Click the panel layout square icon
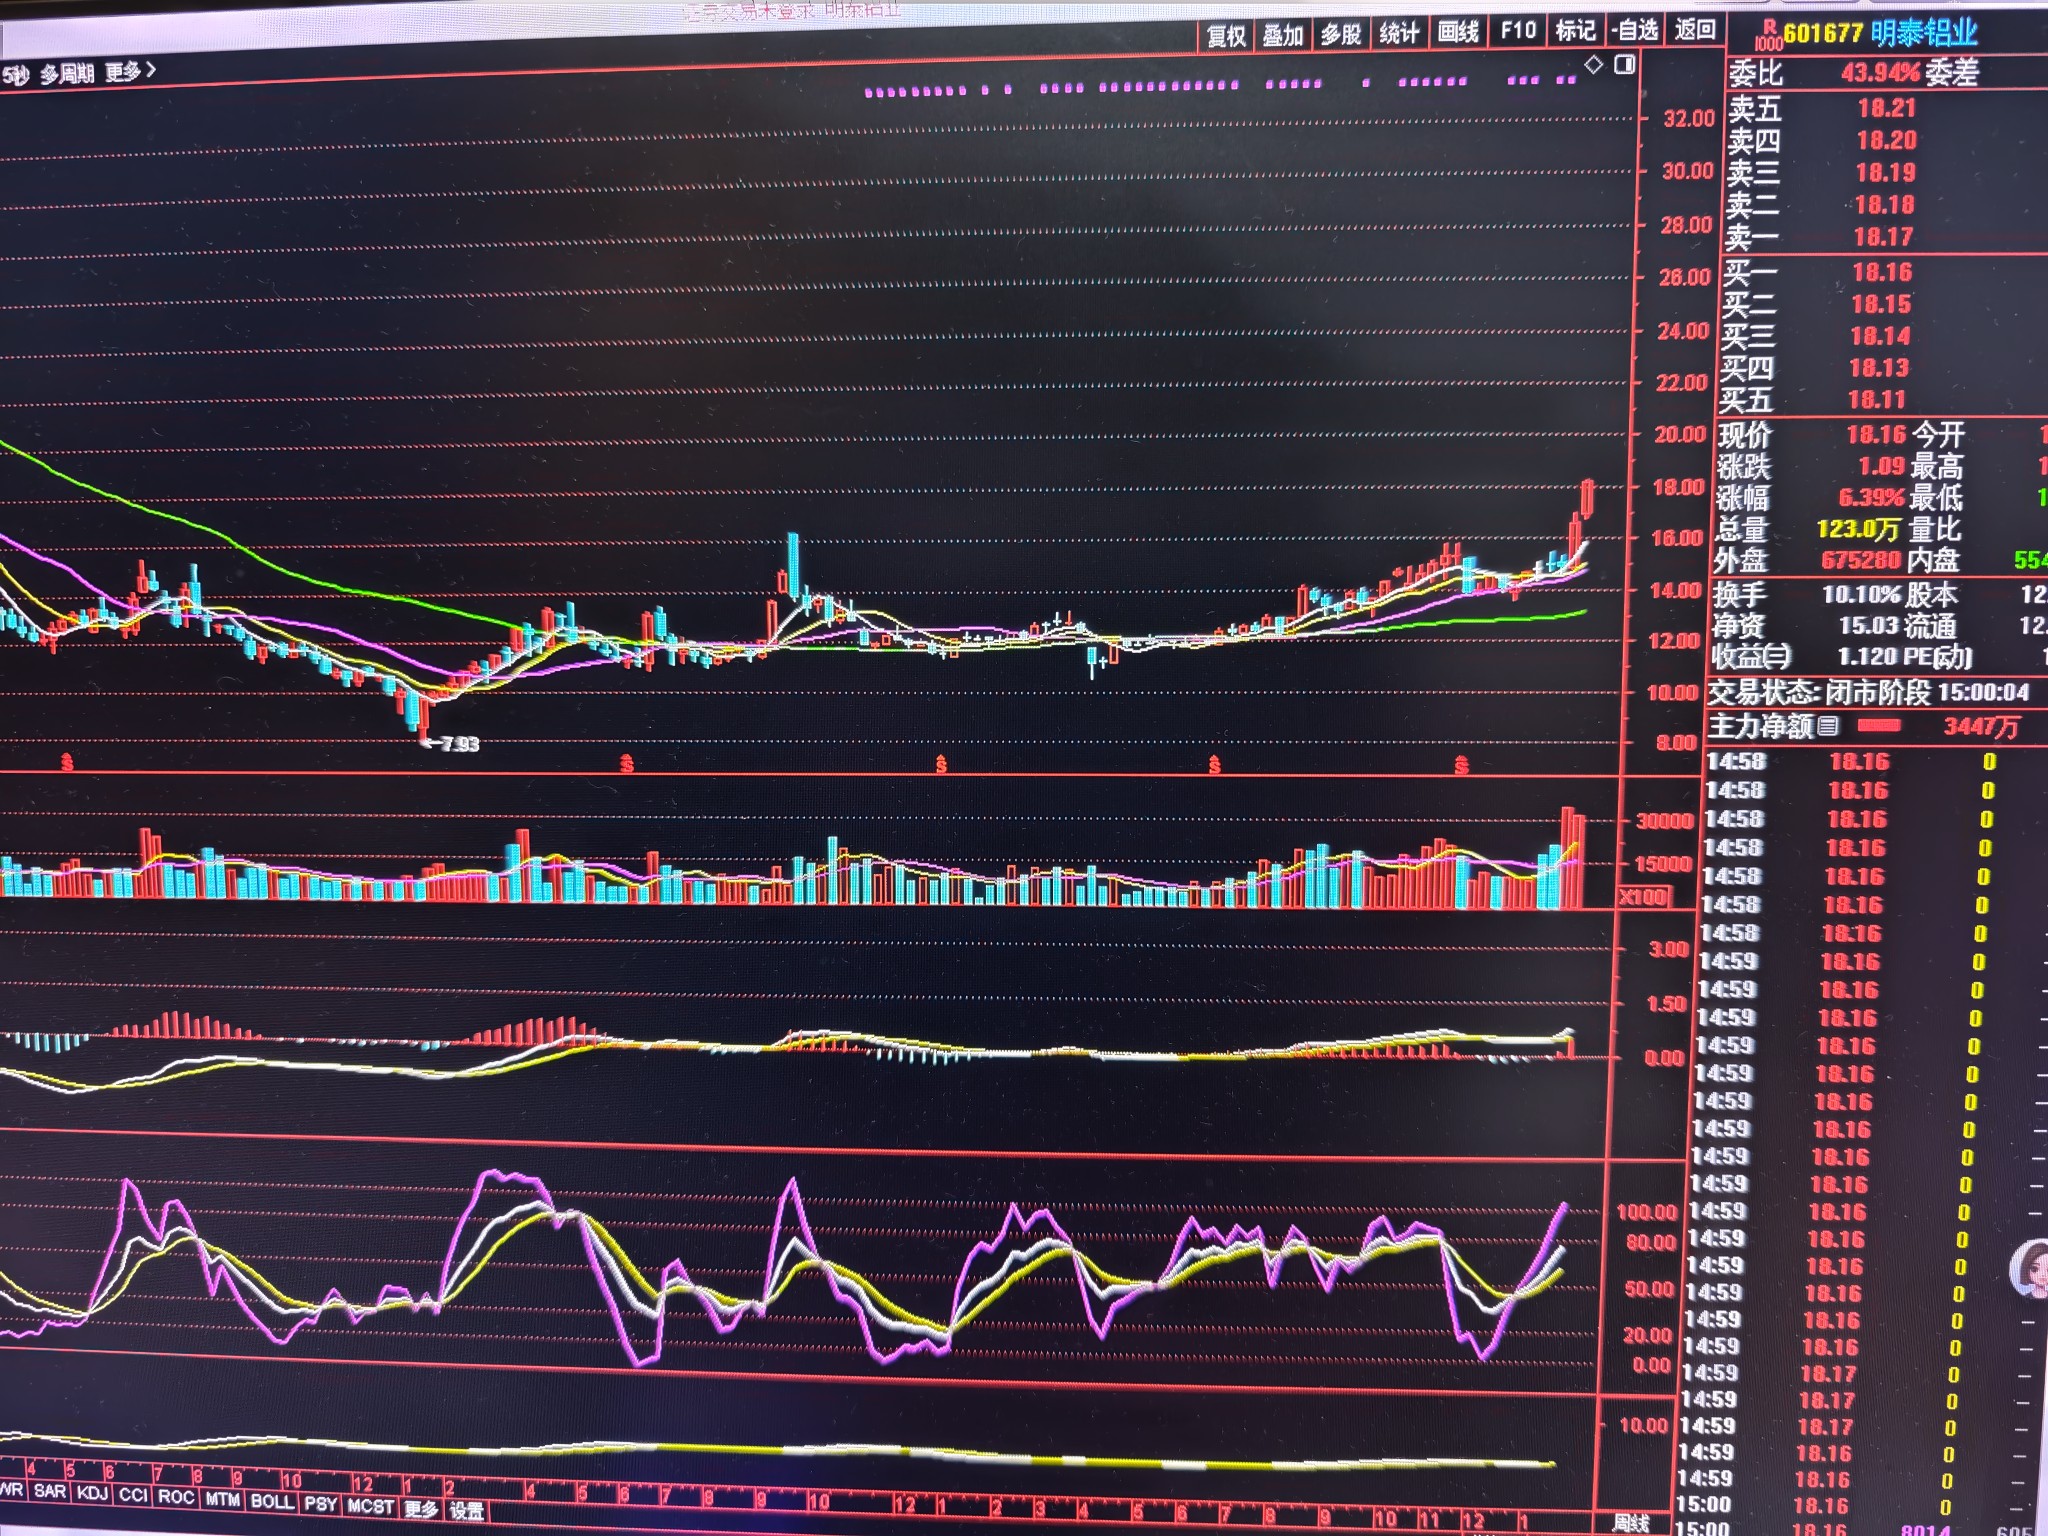This screenshot has width=2048, height=1536. [x=1625, y=65]
